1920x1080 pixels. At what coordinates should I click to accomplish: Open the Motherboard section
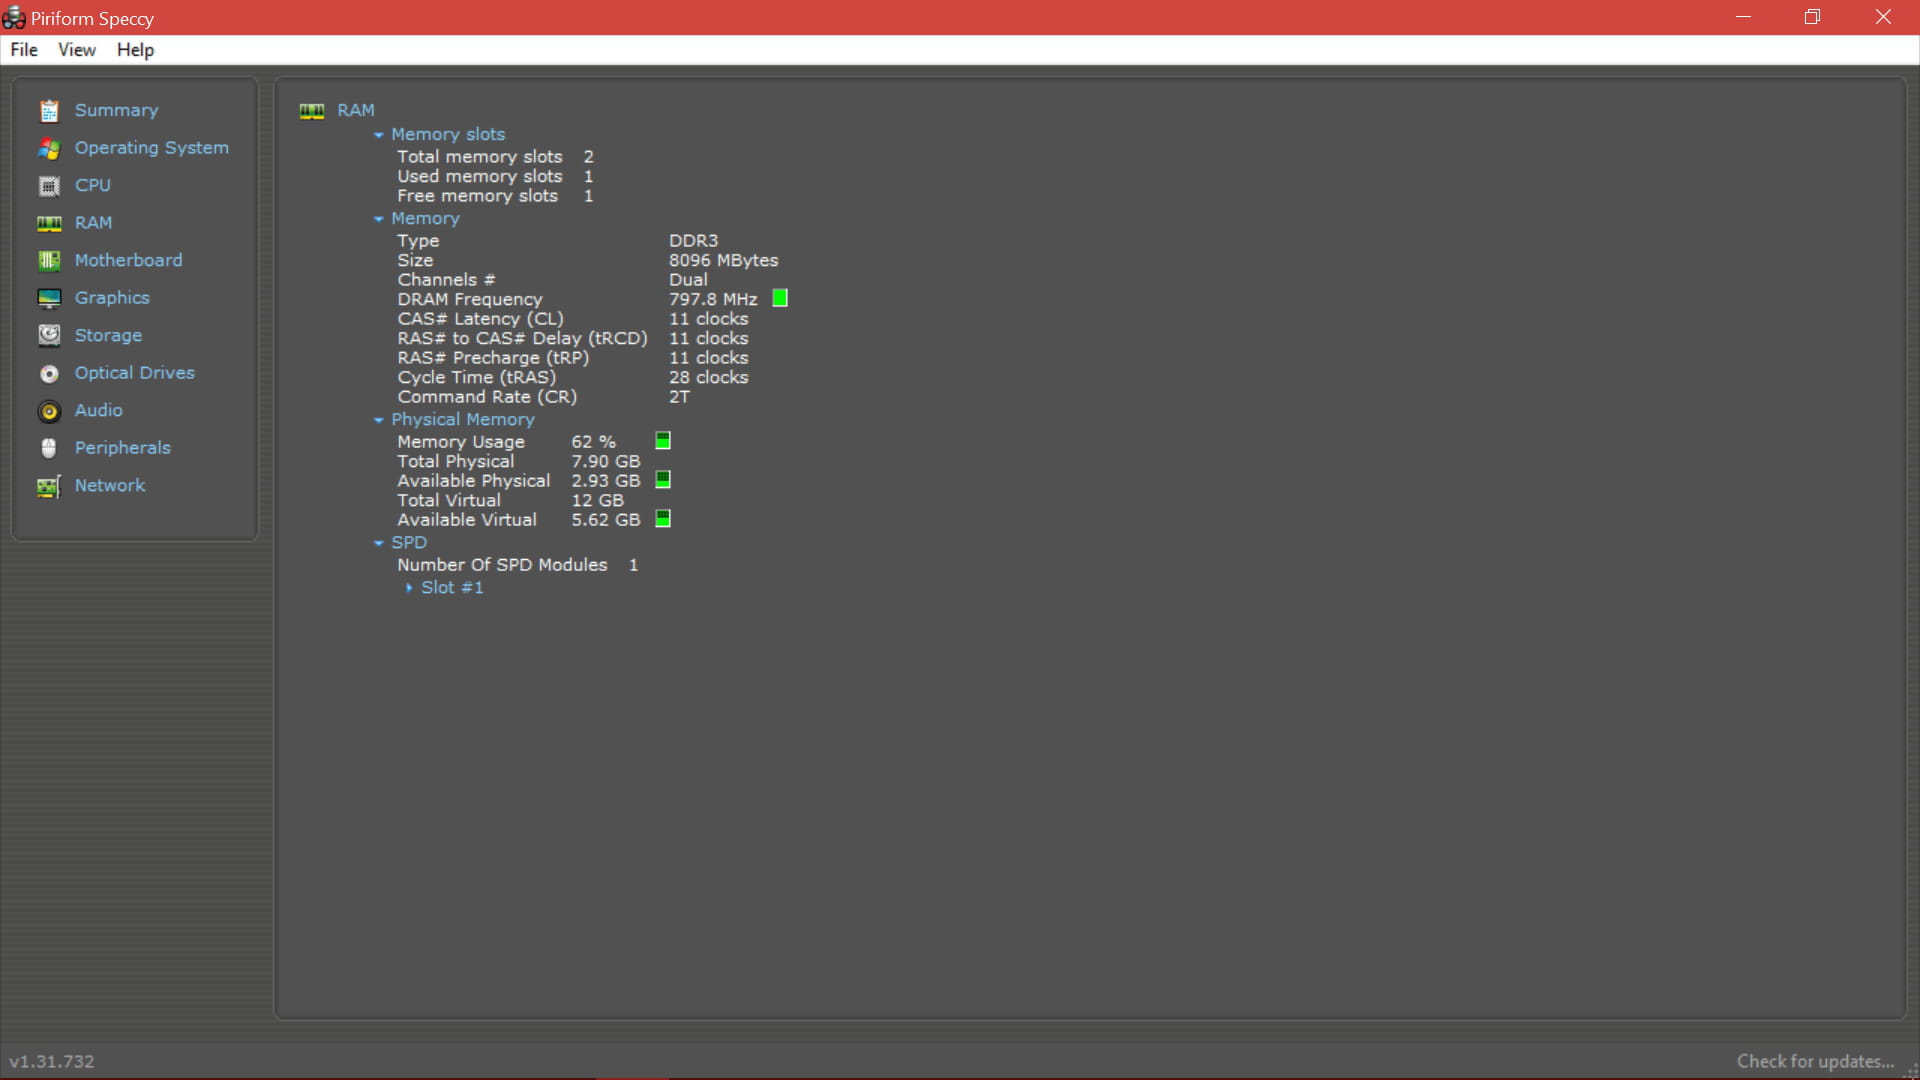point(129,260)
